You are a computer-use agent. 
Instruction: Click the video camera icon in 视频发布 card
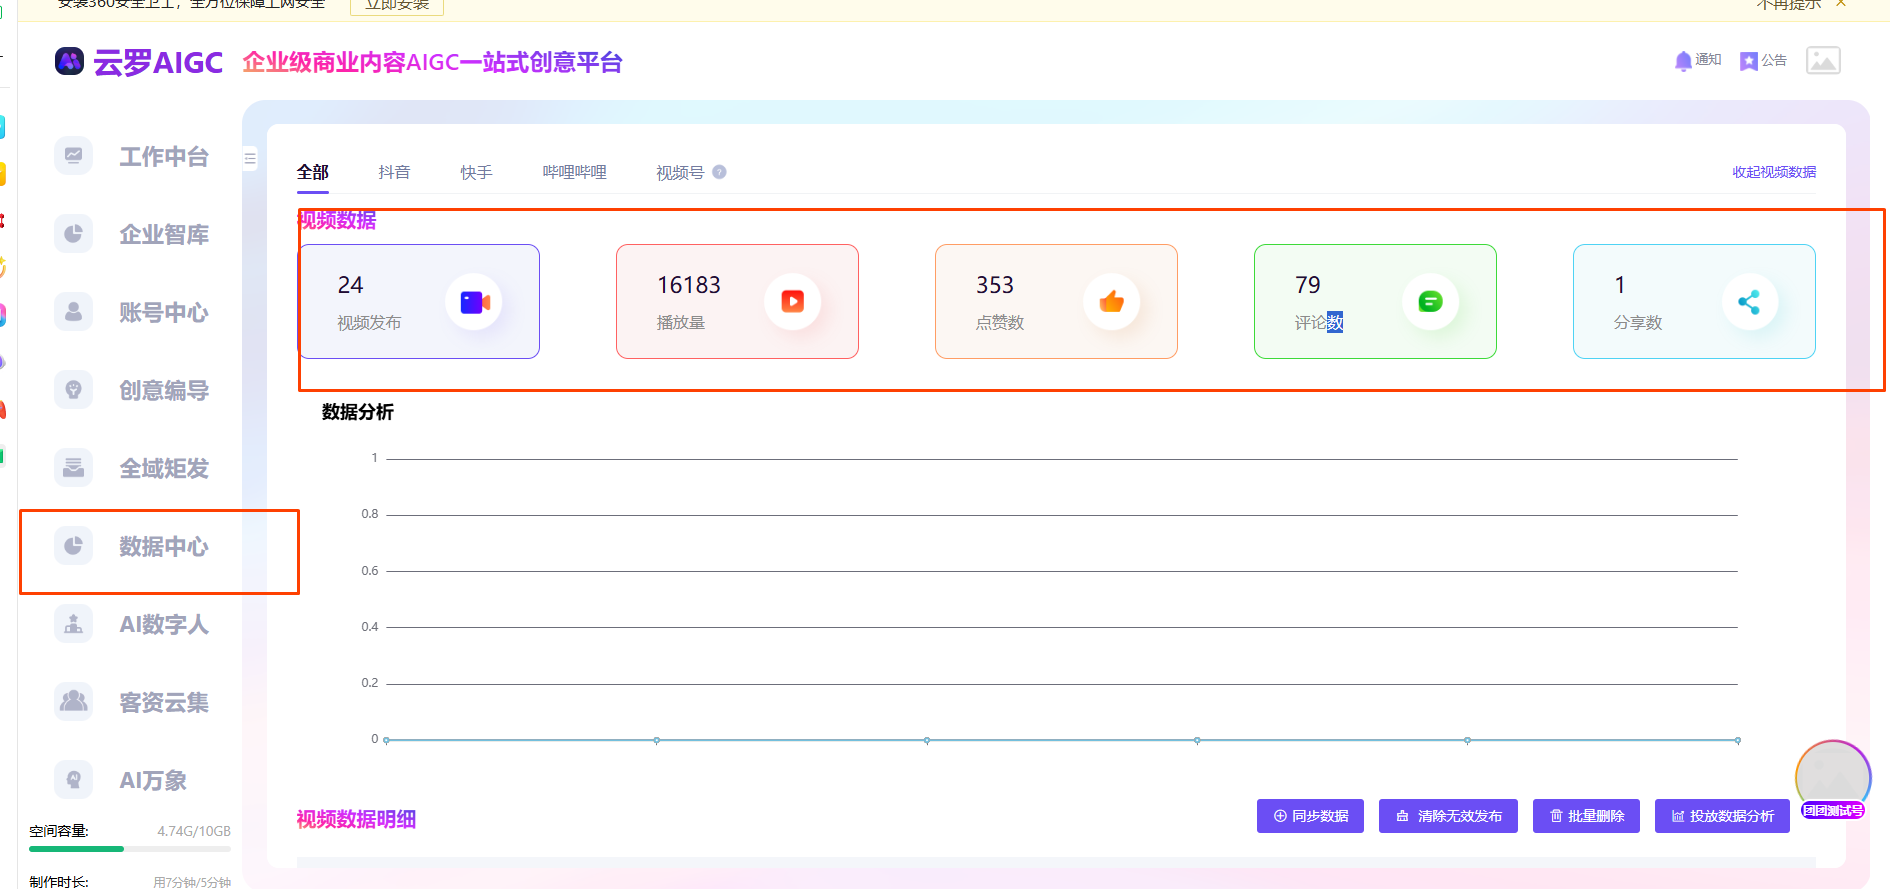474,302
